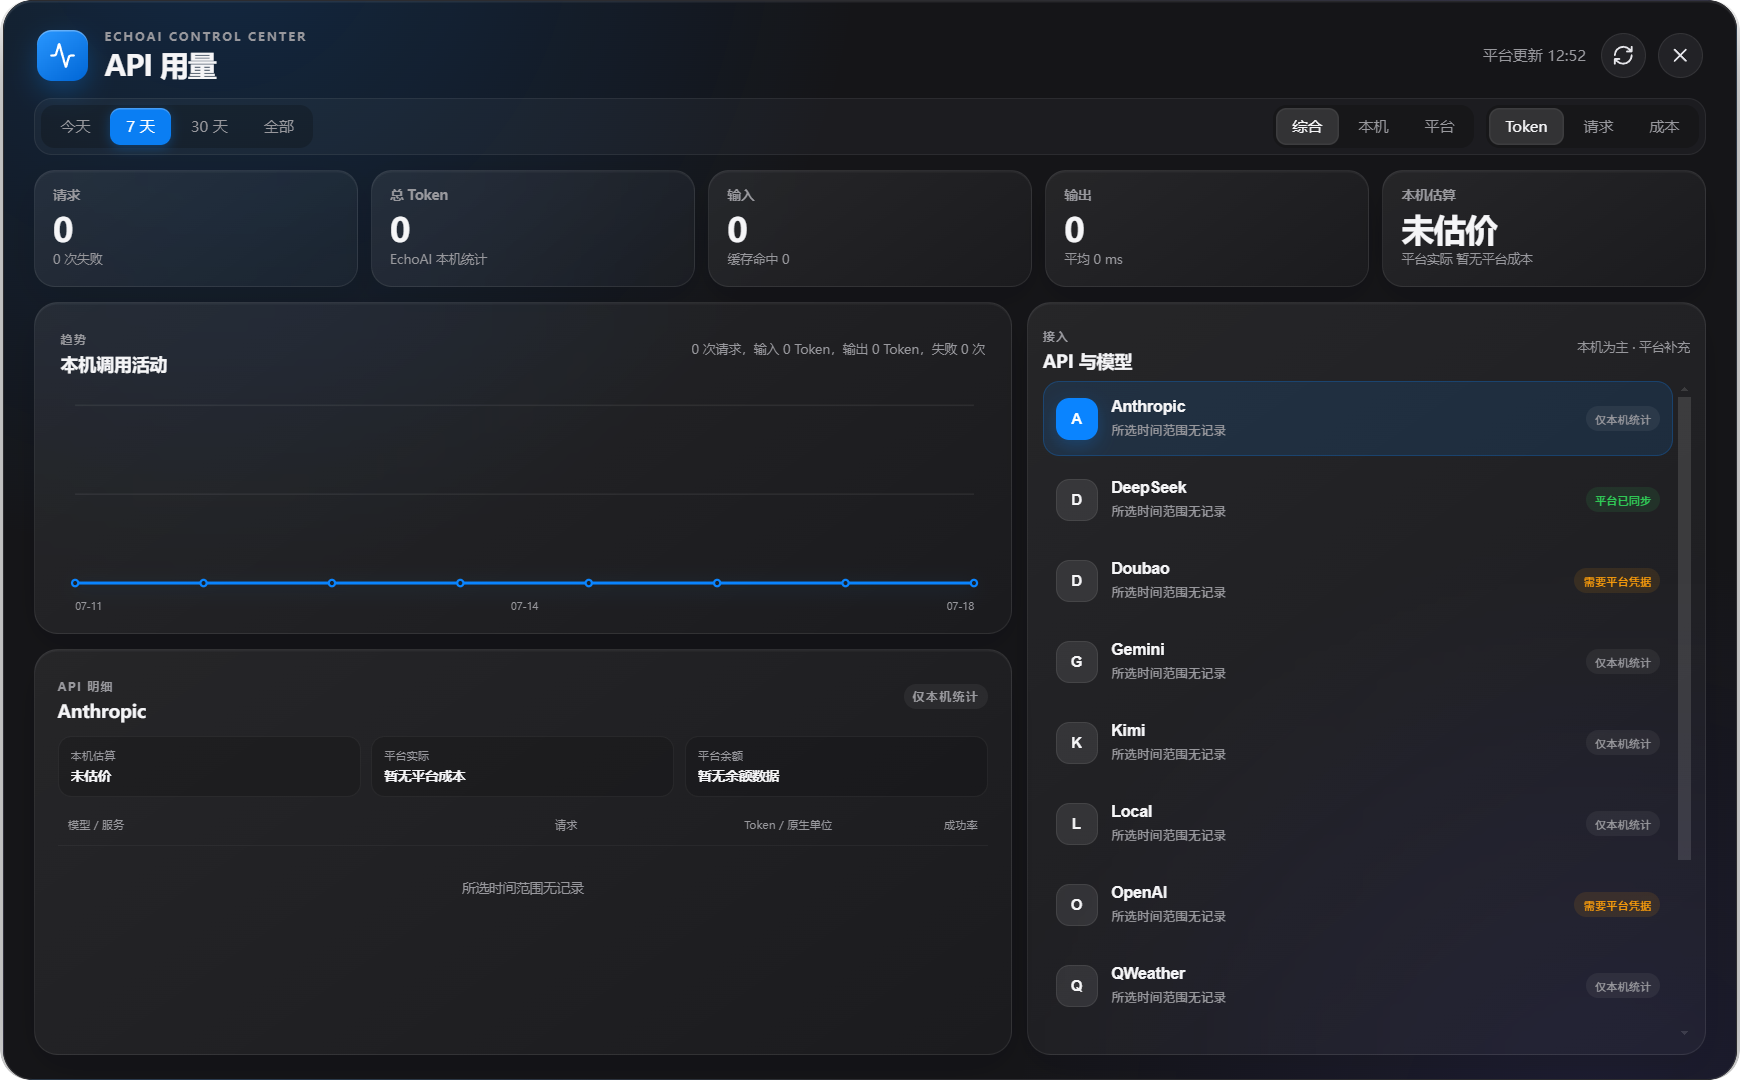Toggle metric view to 成本
Screen dimensions: 1740x1080
tap(1664, 127)
